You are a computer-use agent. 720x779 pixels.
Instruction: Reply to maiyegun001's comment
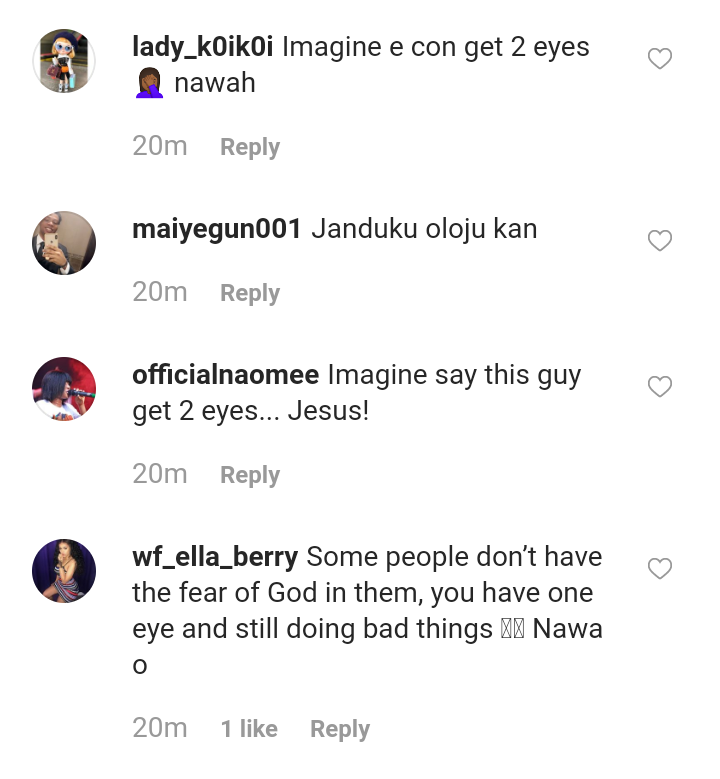pos(250,293)
